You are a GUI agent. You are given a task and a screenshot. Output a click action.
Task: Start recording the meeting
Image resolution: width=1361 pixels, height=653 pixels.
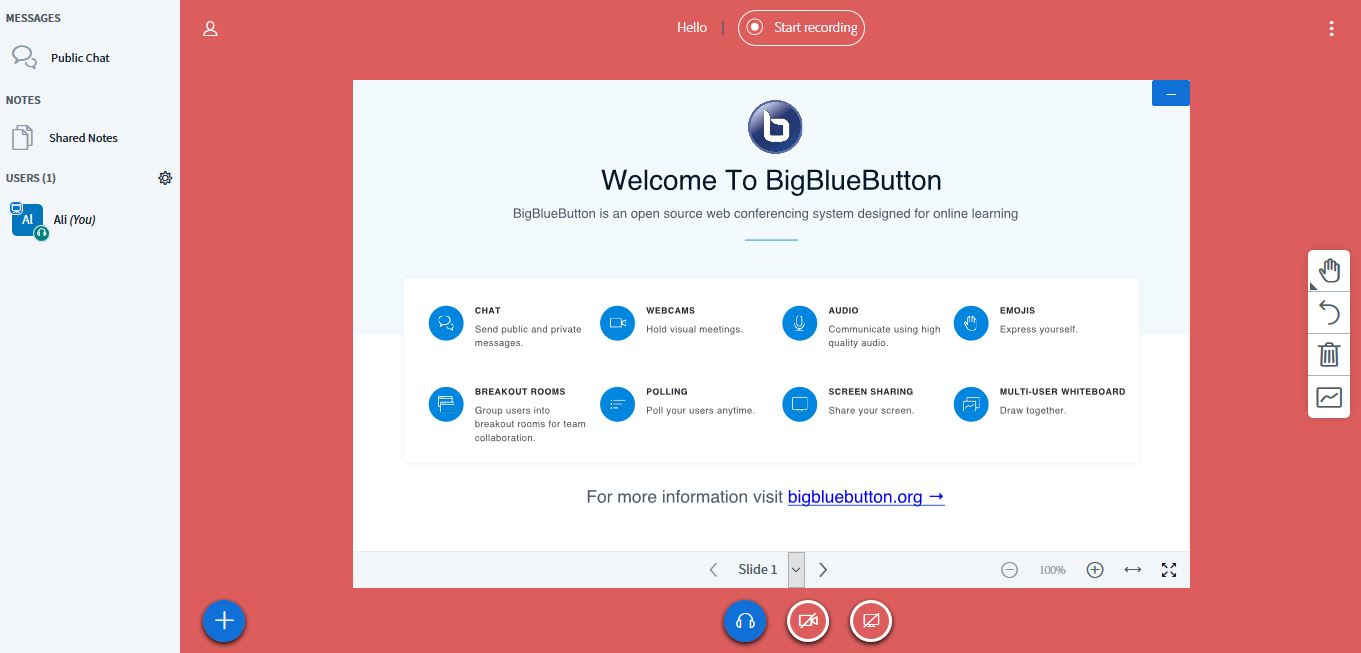pos(801,27)
